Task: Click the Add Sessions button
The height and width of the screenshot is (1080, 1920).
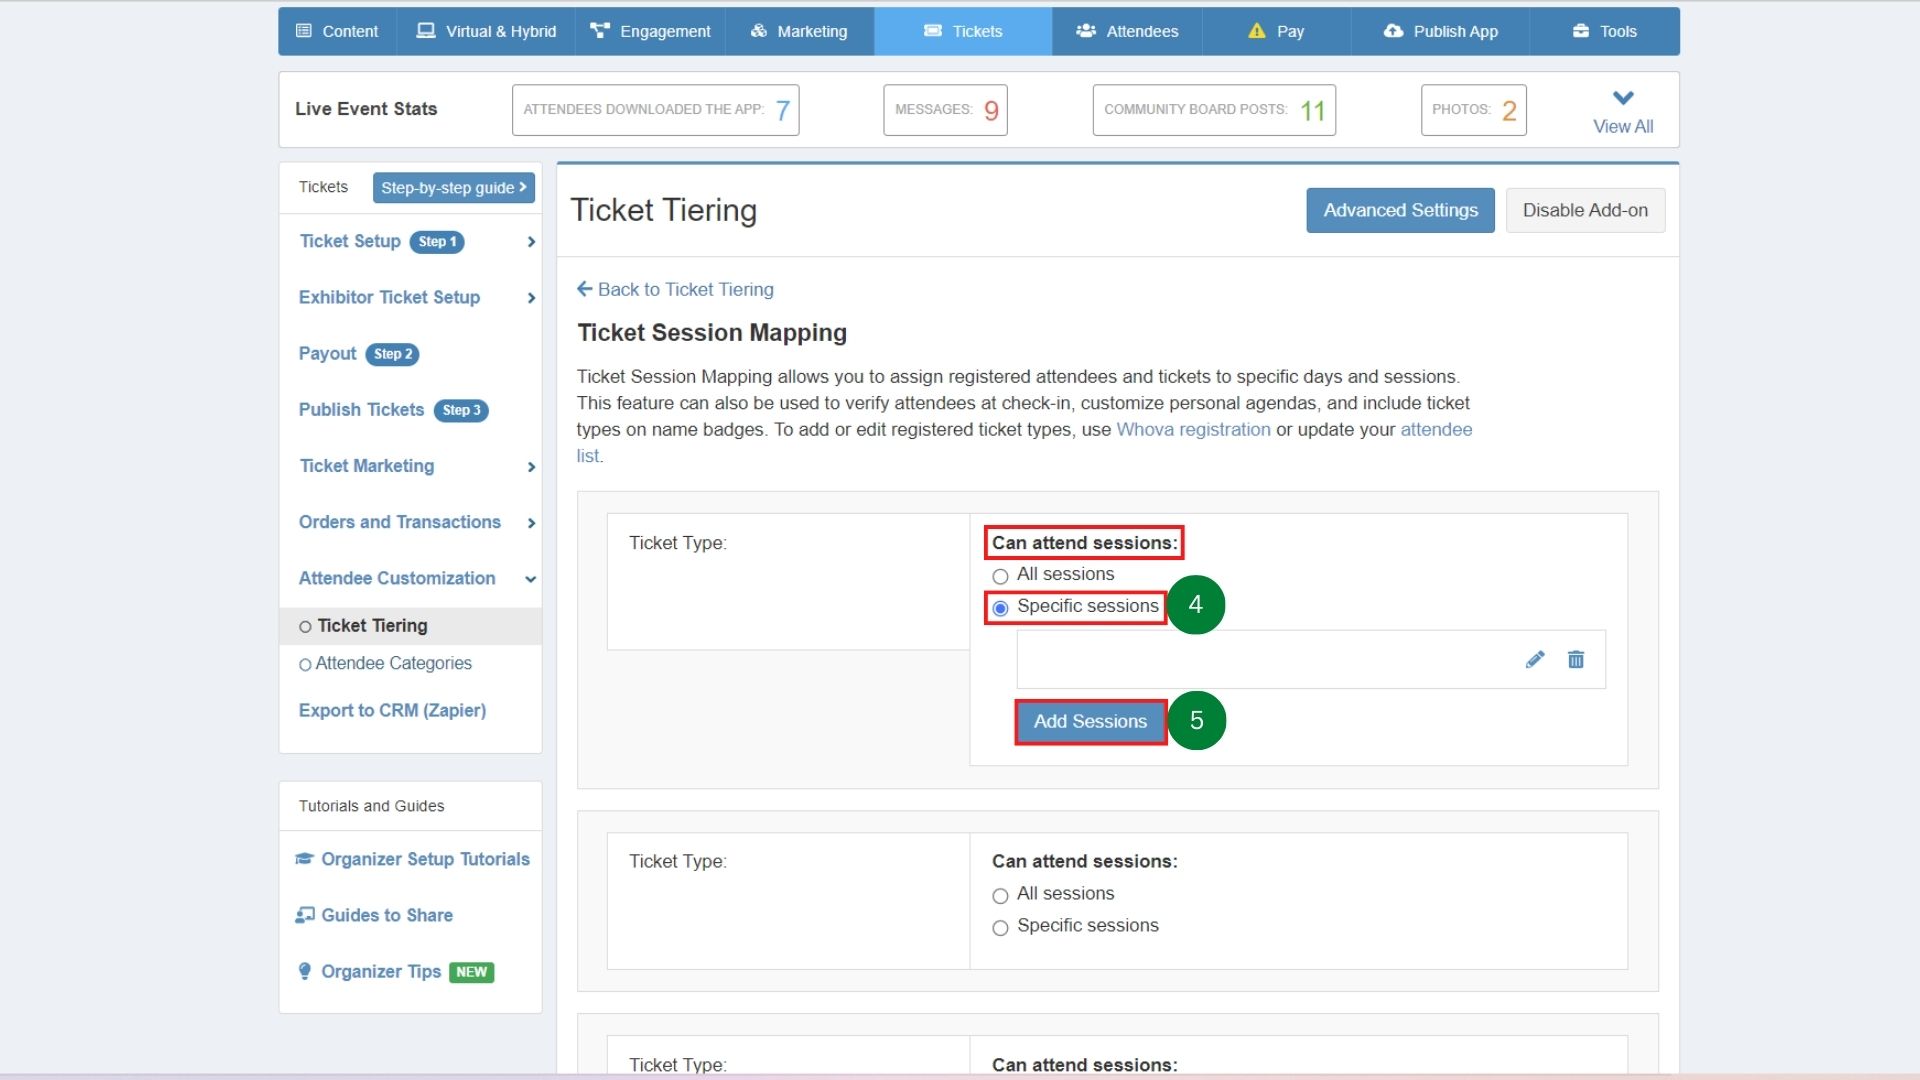Action: click(x=1090, y=721)
